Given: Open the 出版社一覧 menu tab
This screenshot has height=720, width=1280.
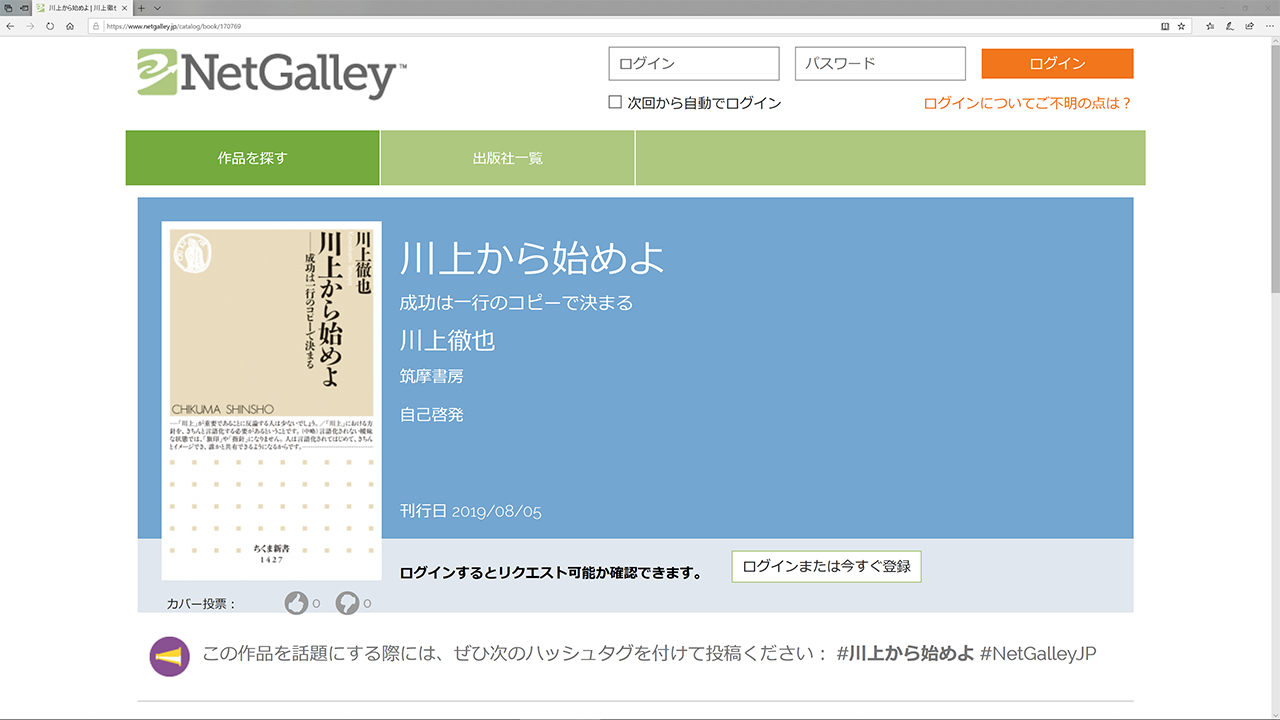Looking at the screenshot, I should click(508, 158).
